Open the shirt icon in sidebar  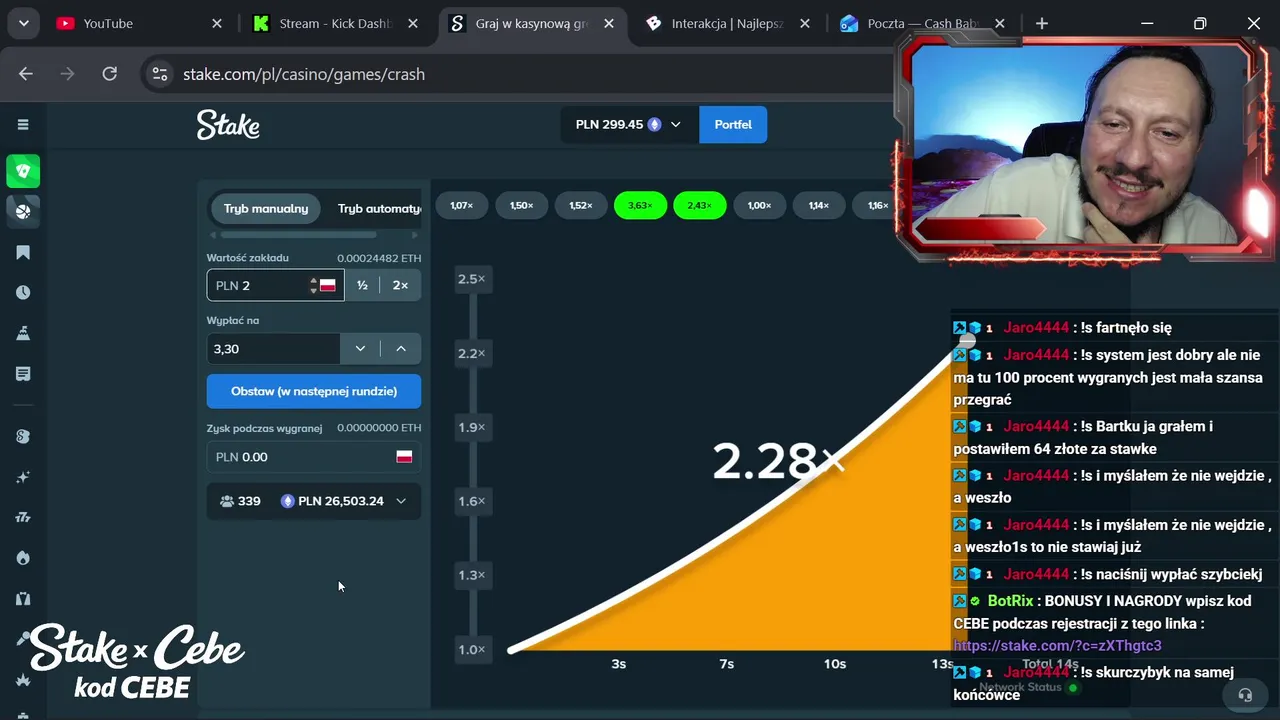coord(23,598)
